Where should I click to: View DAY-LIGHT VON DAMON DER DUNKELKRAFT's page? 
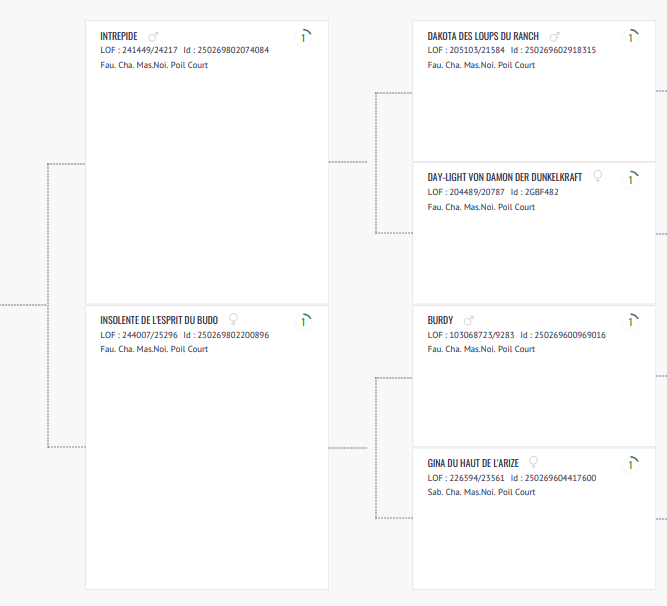(504, 177)
